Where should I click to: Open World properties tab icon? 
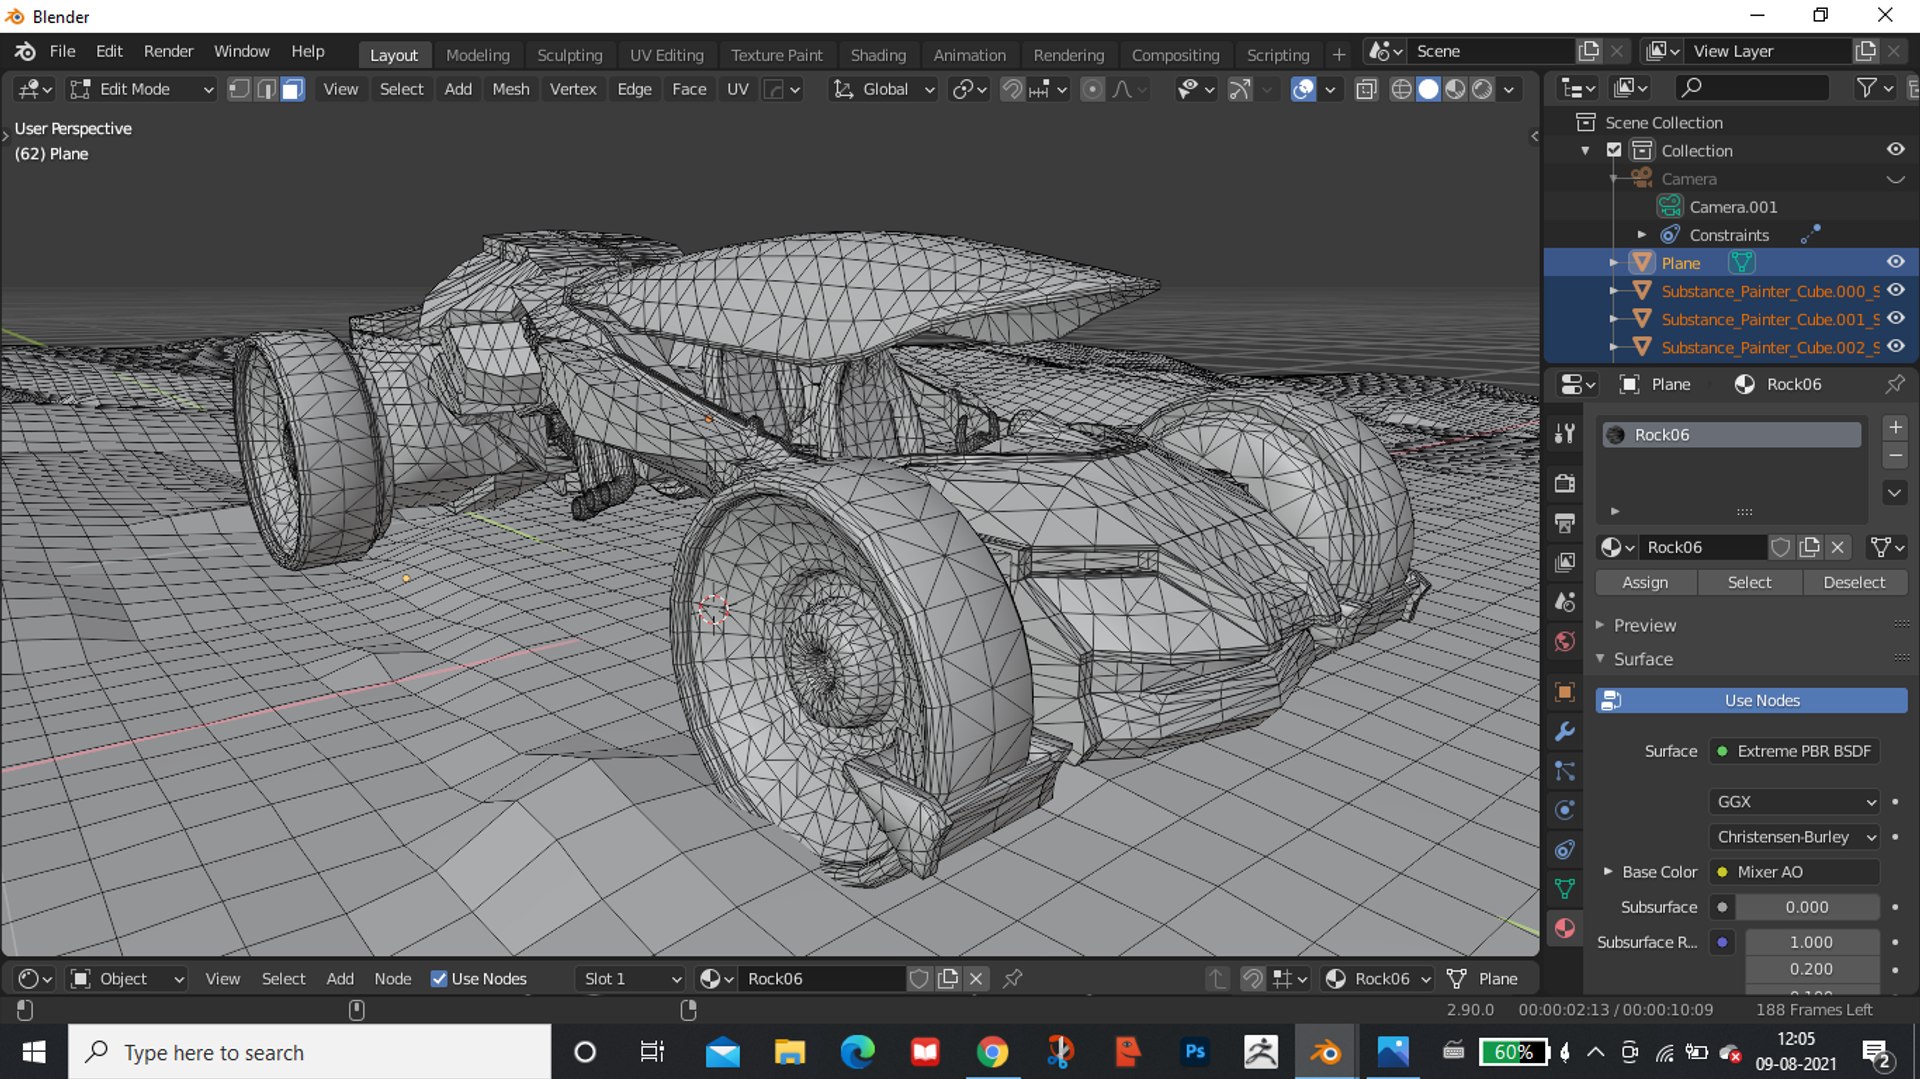point(1565,641)
